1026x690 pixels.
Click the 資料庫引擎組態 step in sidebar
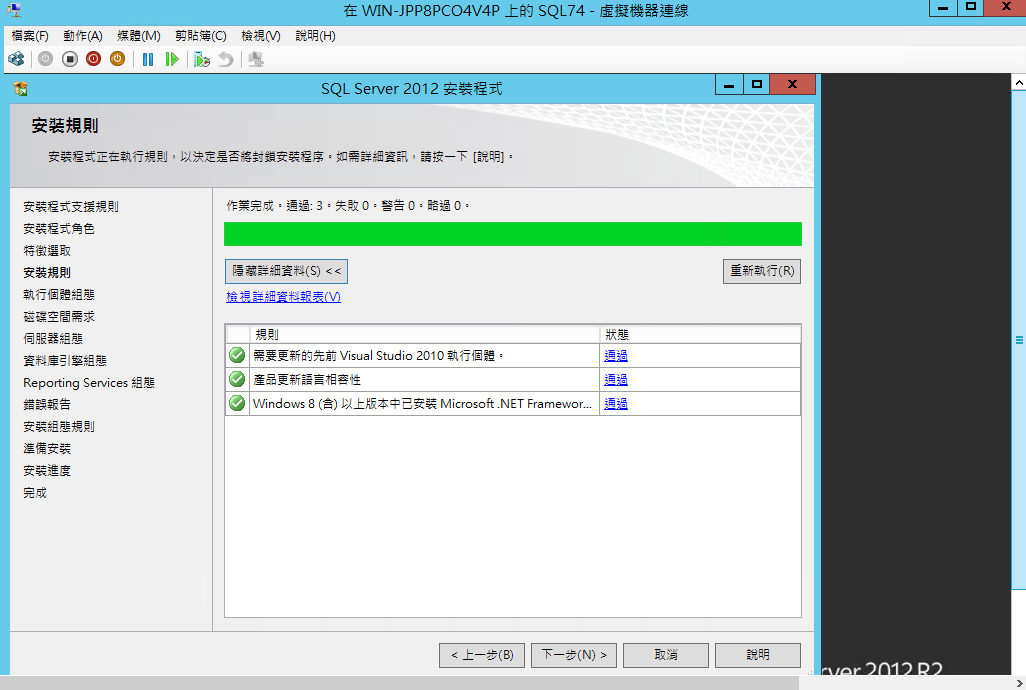point(65,361)
